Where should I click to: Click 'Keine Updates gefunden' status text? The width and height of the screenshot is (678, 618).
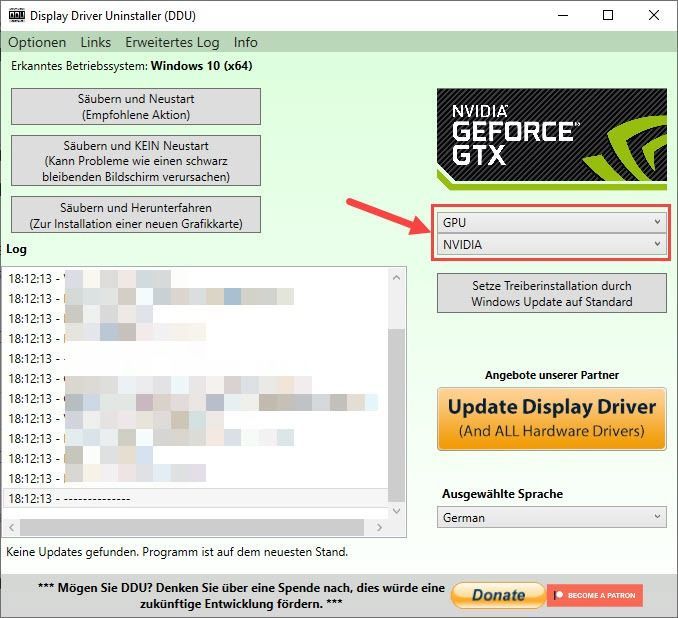[x=177, y=552]
